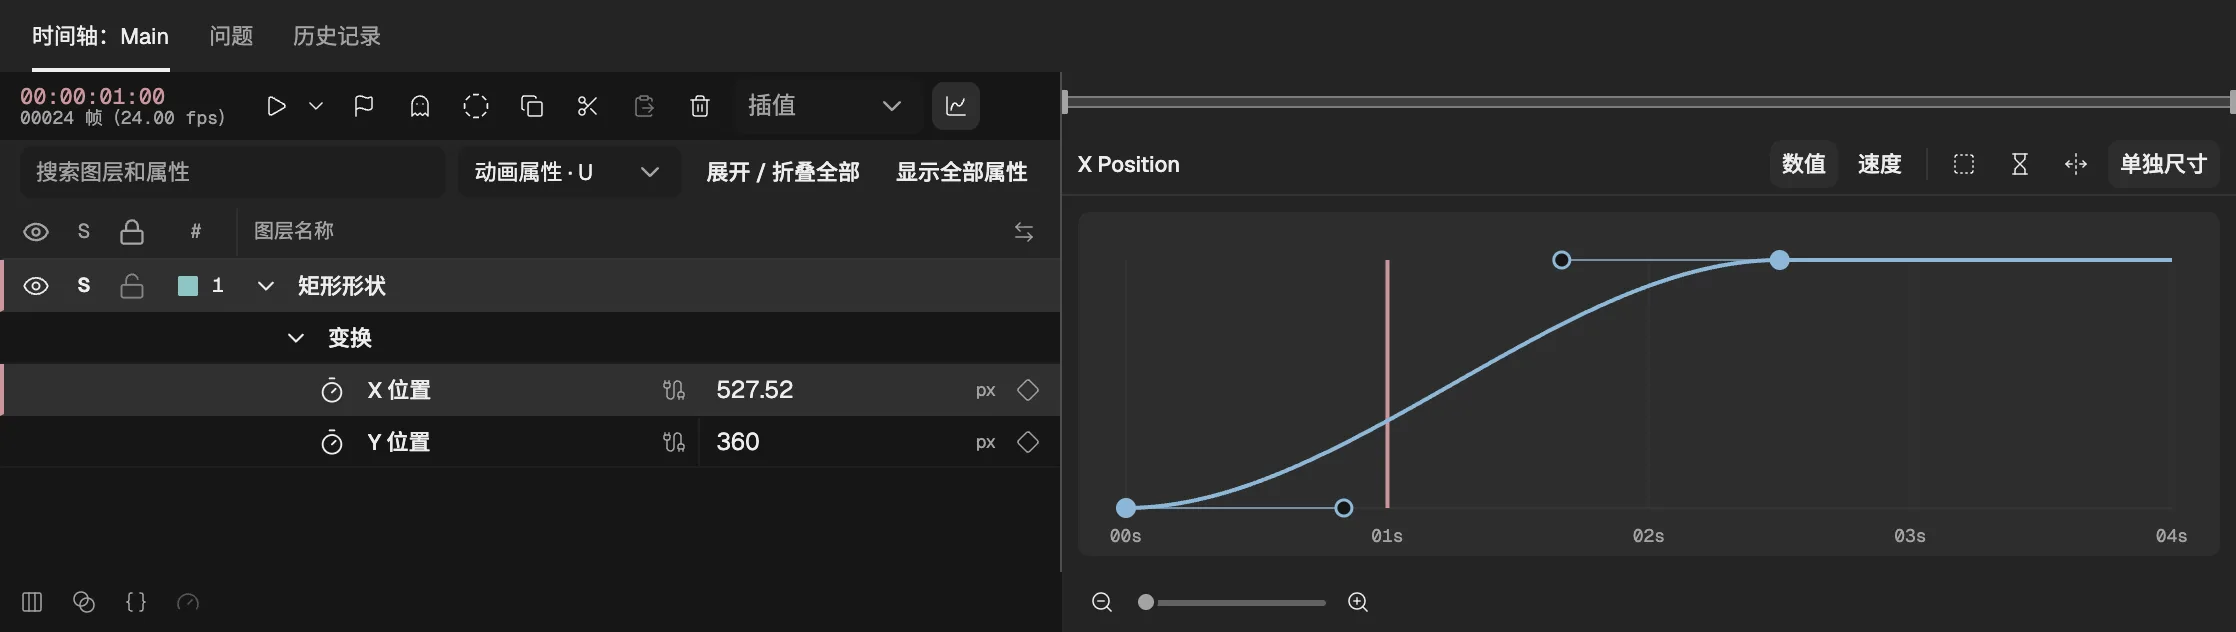Screen dimensions: 2236x632
Task: Click the link icon beside X 位置 value
Action: (674, 390)
